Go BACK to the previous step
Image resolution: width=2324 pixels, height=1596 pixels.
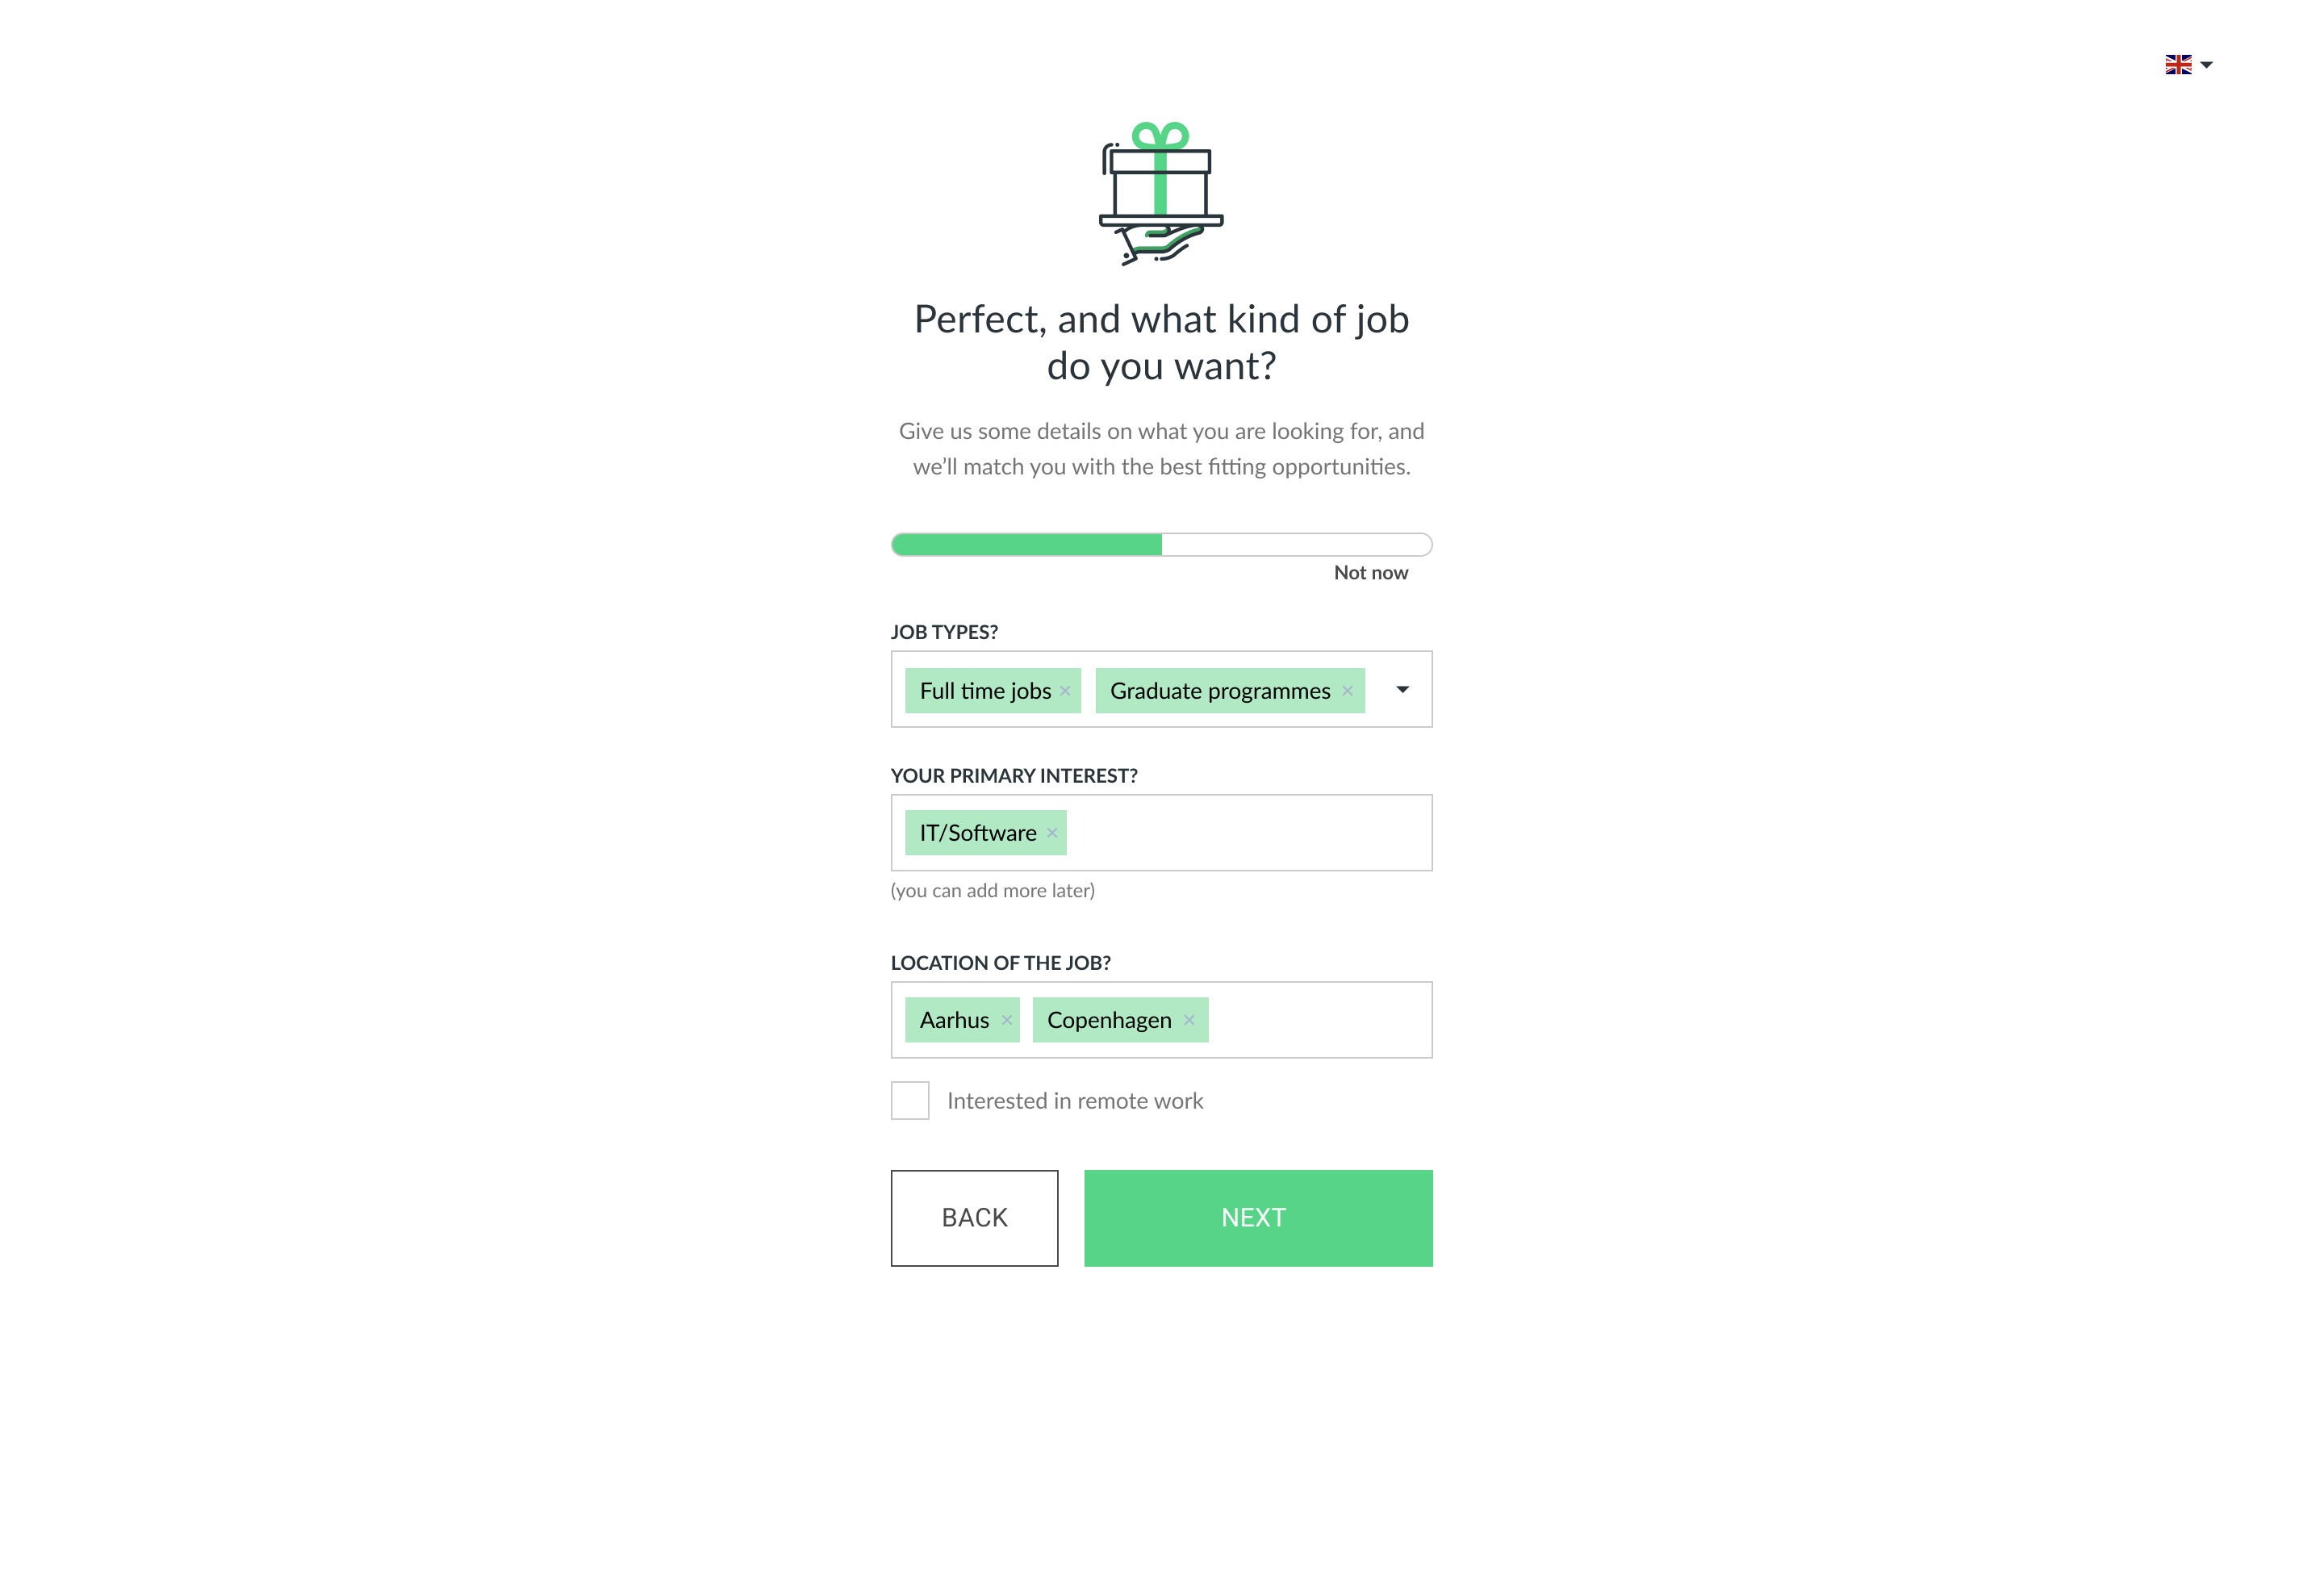pos(974,1218)
